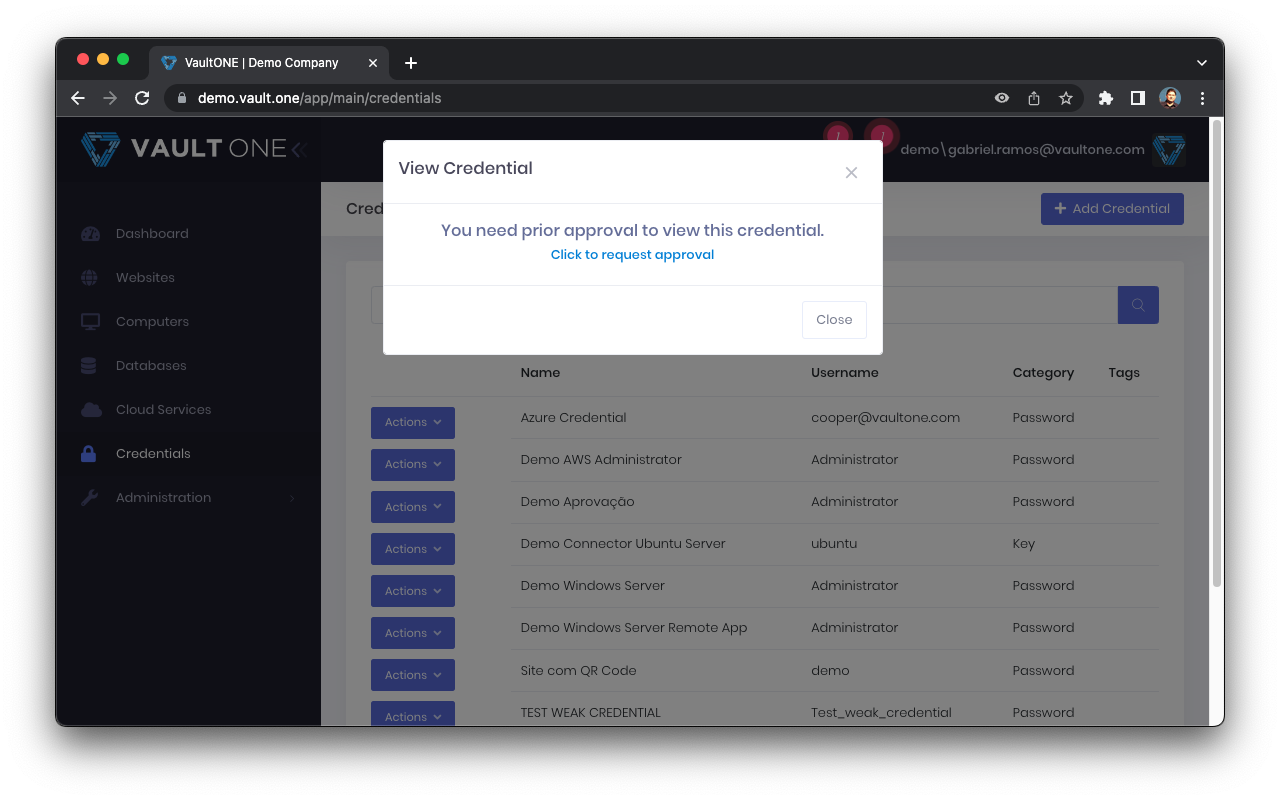Toggle the browser bookmark star

click(x=1065, y=98)
